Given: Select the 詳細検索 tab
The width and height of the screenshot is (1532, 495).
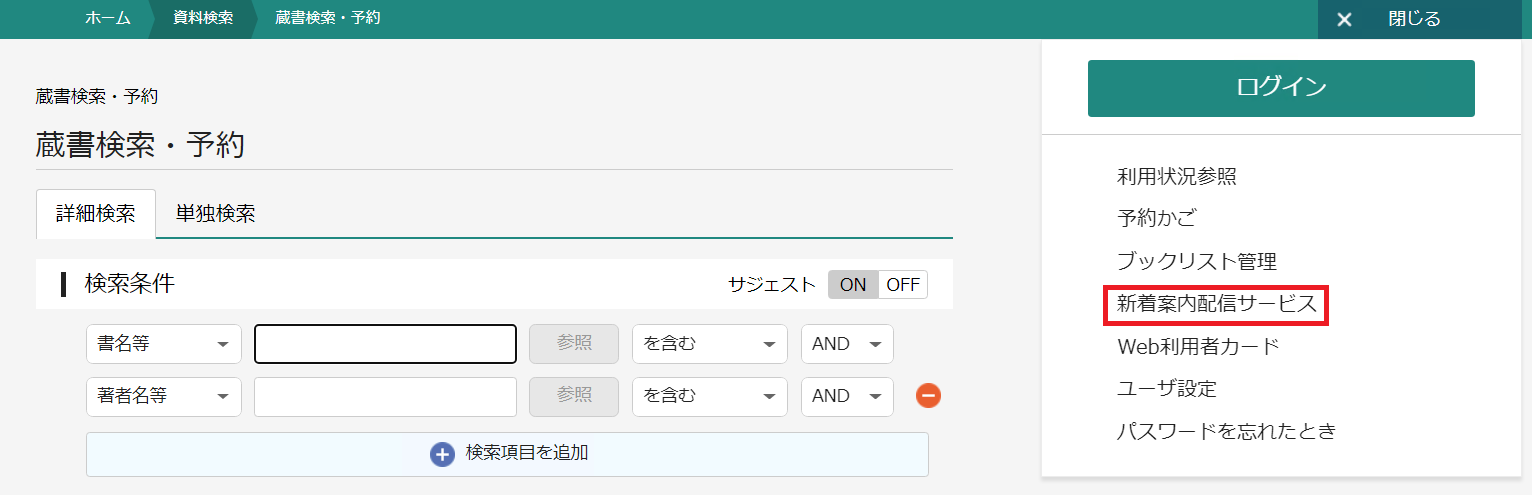Looking at the screenshot, I should 96,213.
